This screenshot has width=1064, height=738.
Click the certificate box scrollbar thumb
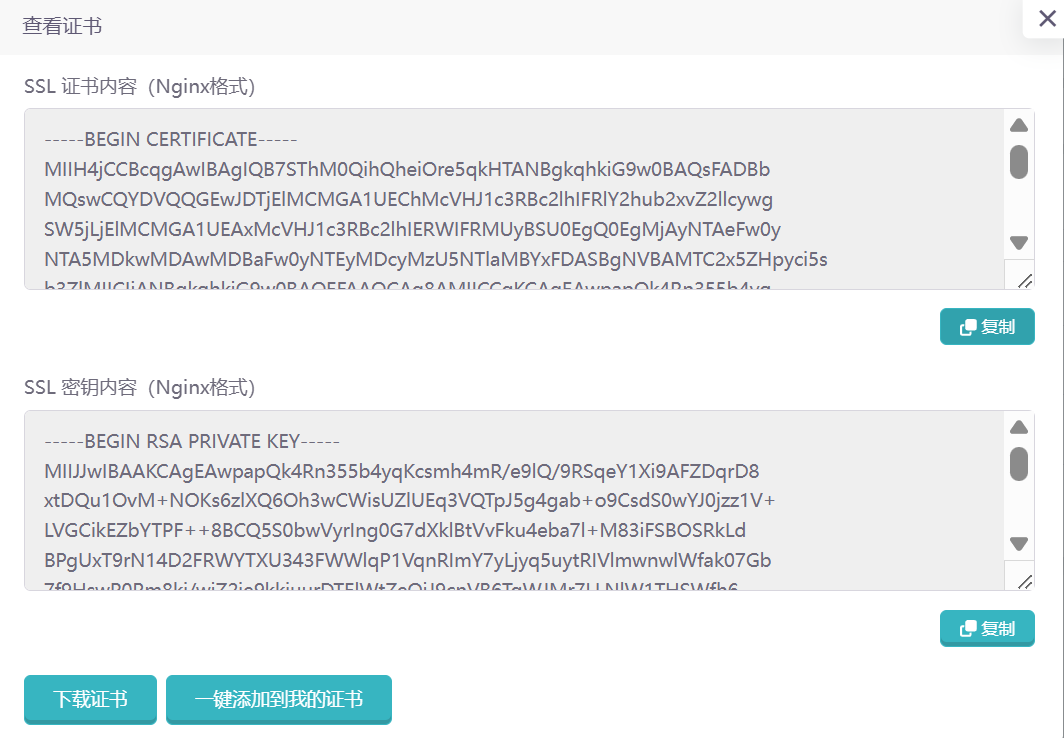pos(1019,162)
